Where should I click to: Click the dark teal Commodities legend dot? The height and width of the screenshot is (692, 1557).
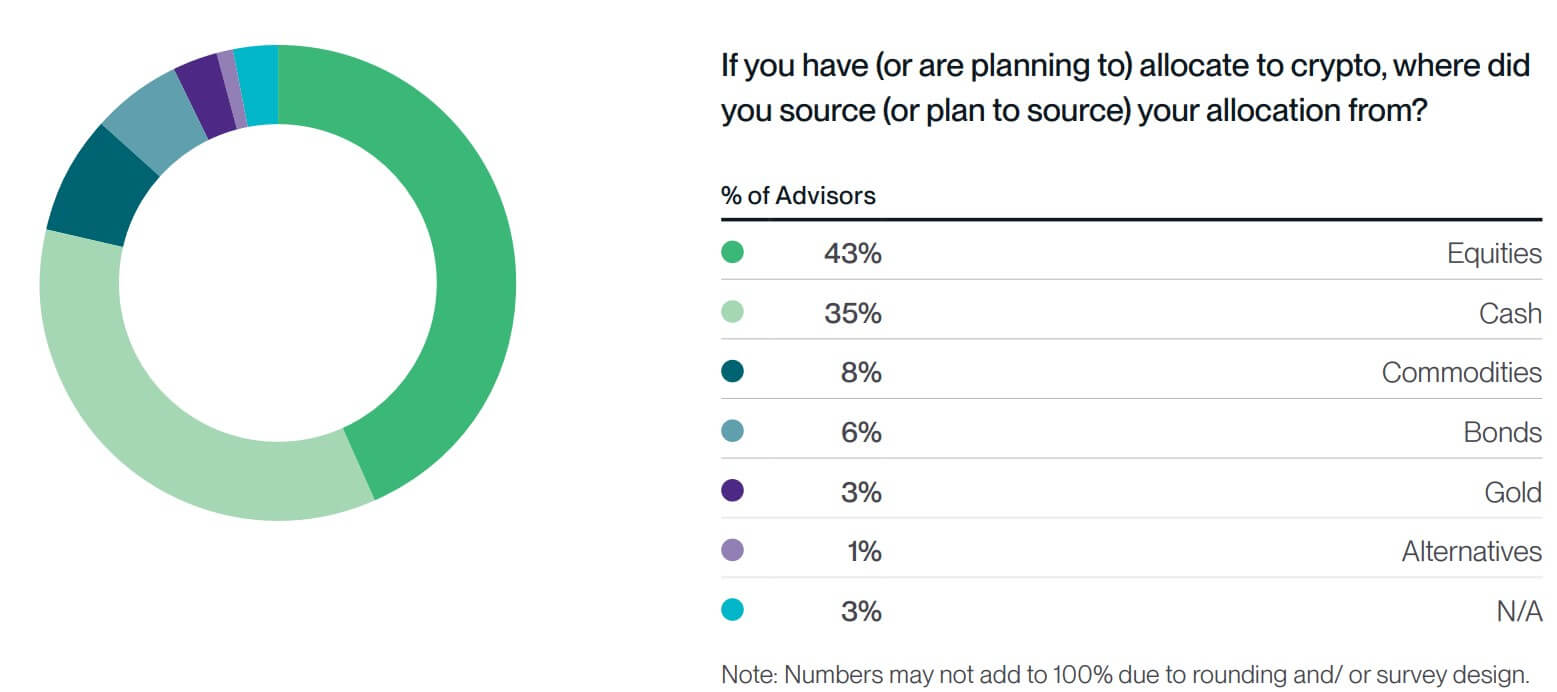(x=732, y=372)
